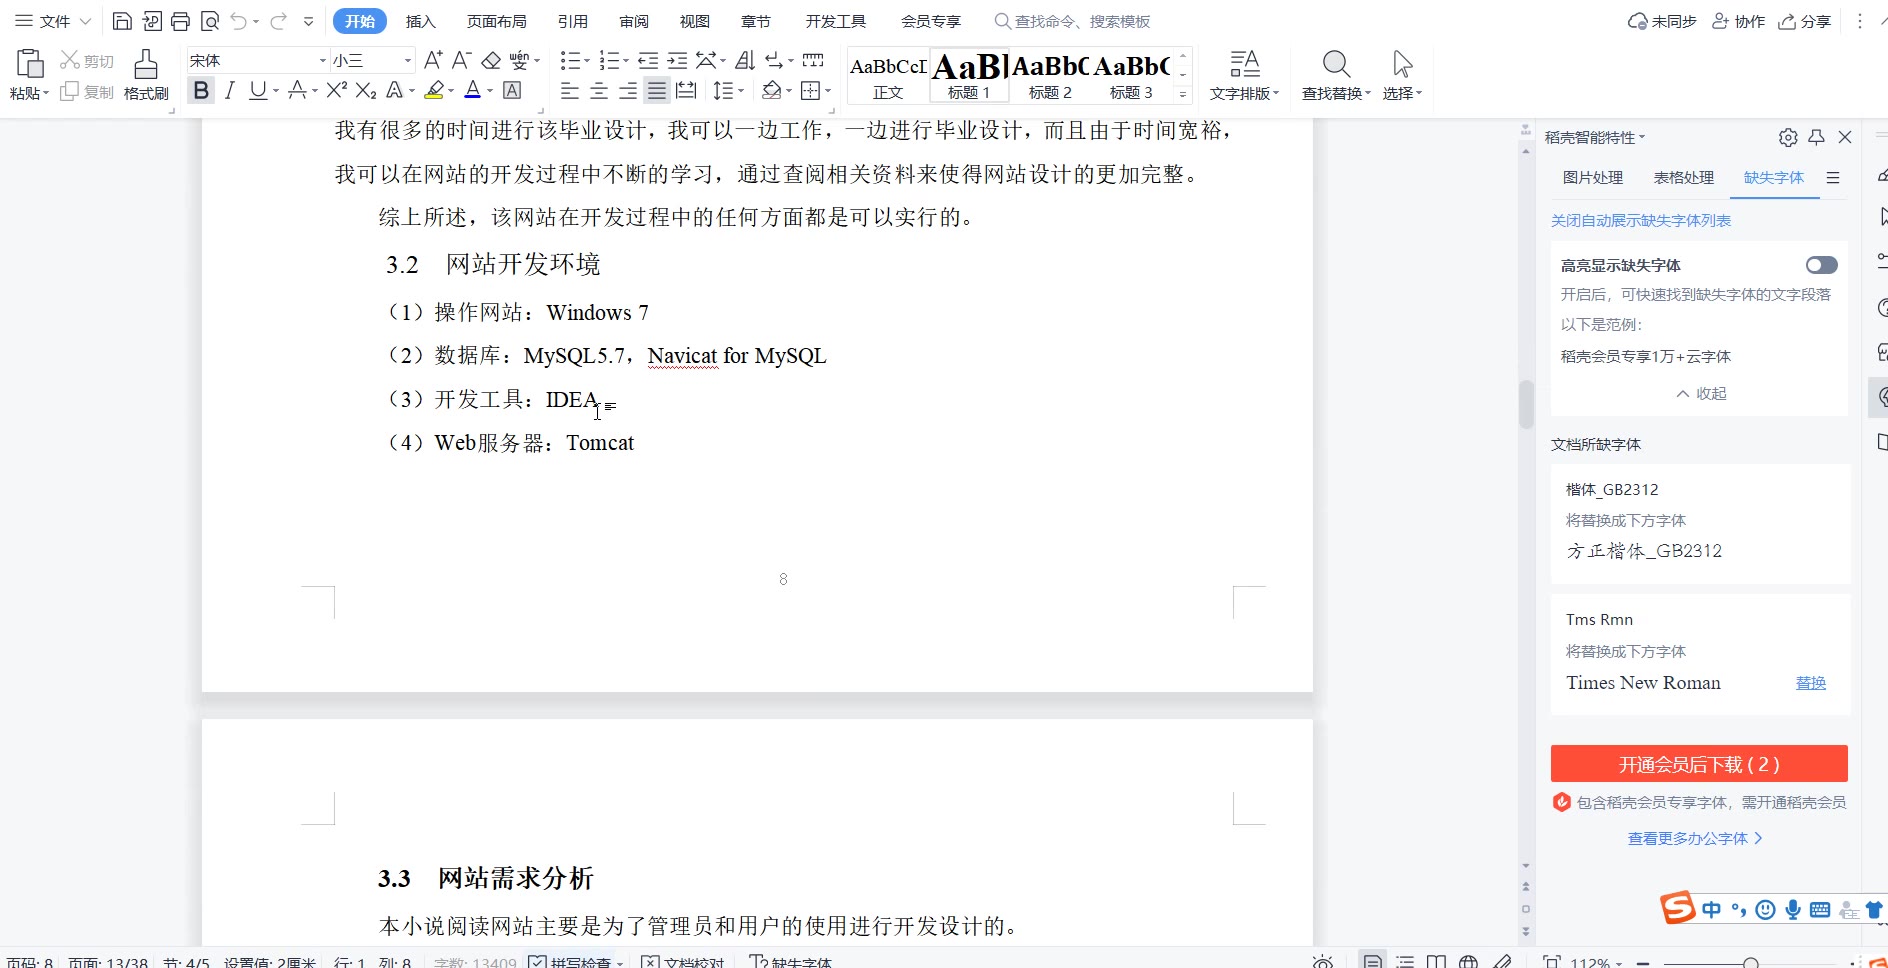Click the 协作 button
Image resolution: width=1888 pixels, height=968 pixels.
coord(1739,21)
